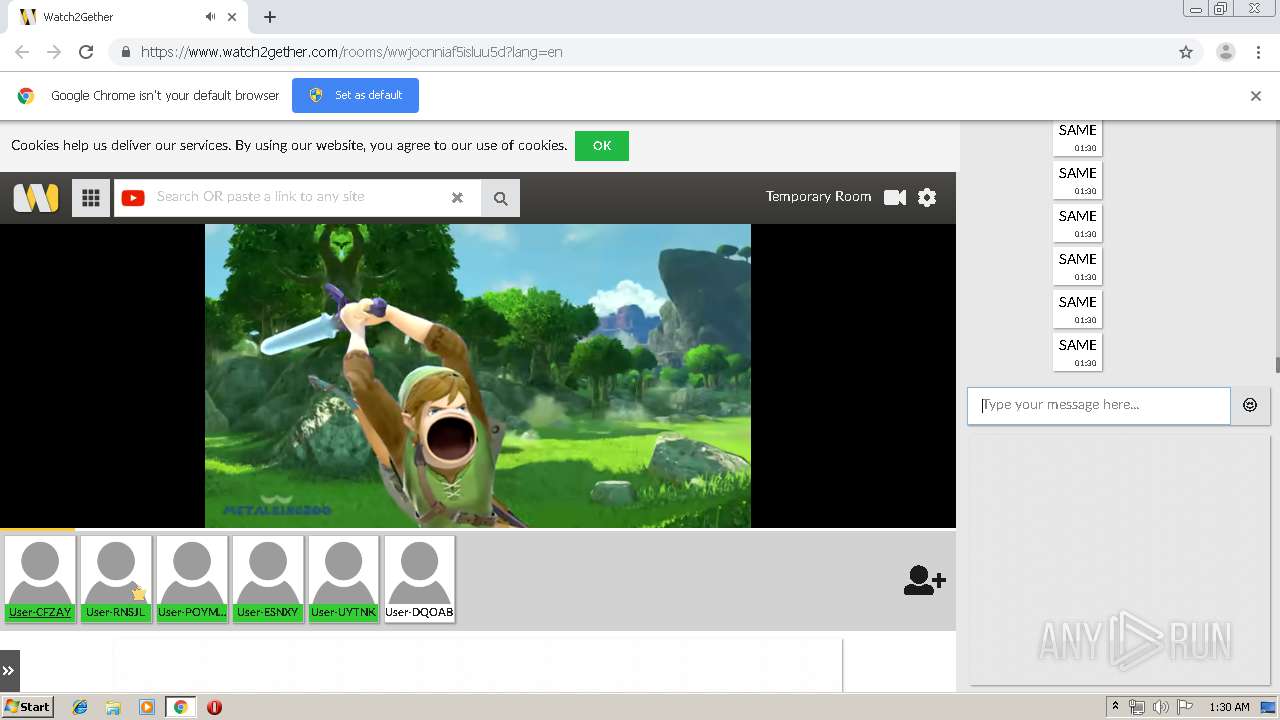This screenshot has height=720, width=1280.
Task: Dismiss the default browser notification bar
Action: tap(1256, 96)
